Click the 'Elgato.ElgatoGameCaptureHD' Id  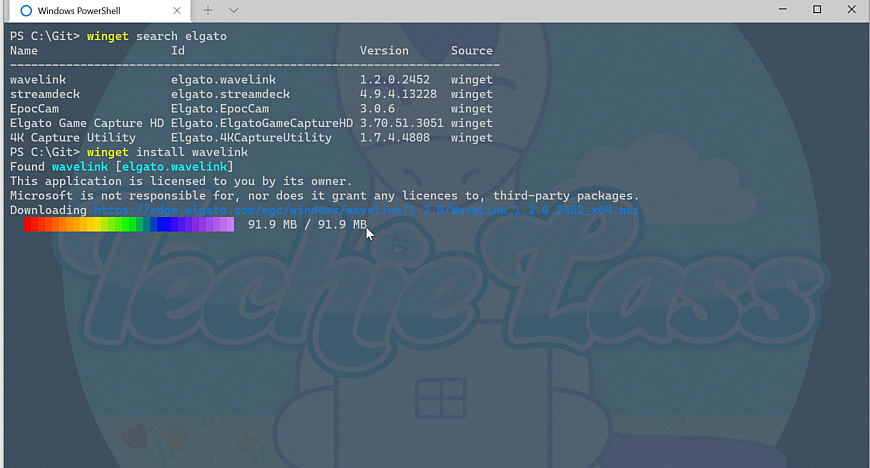point(261,123)
